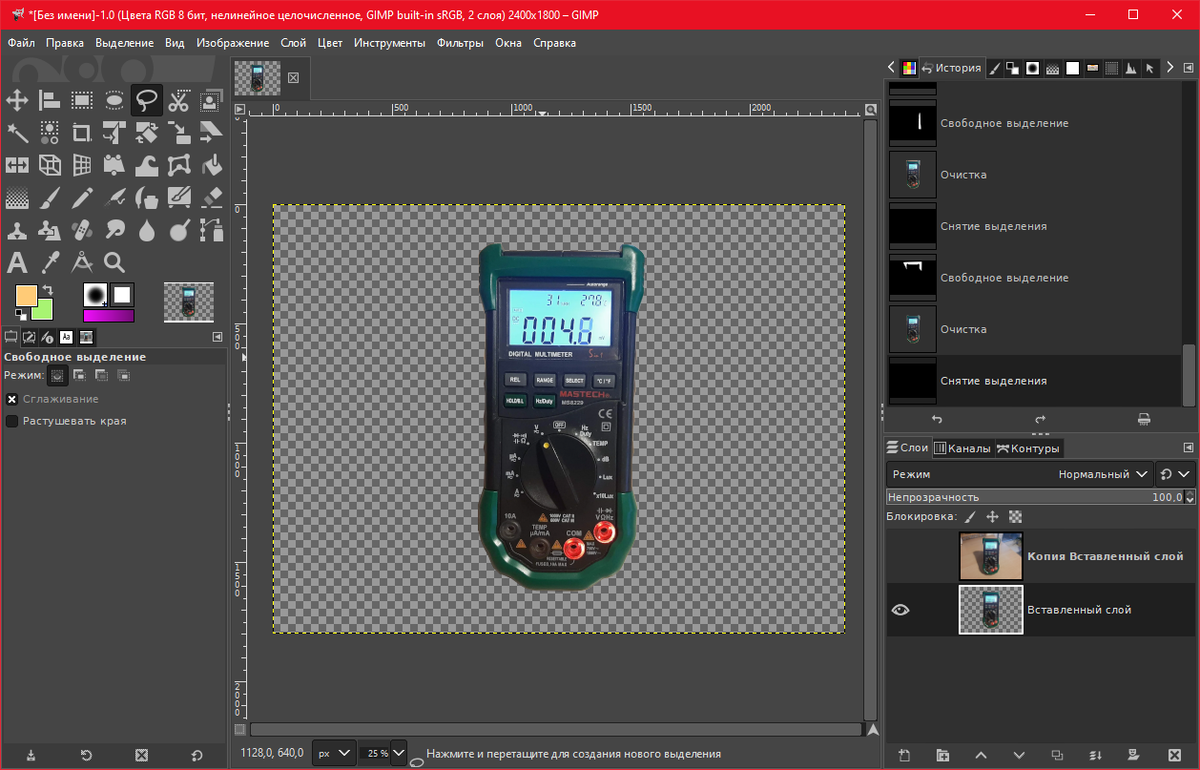Choose replace-selection mode next to Режим
The width and height of the screenshot is (1200, 770).
pyautogui.click(x=58, y=375)
